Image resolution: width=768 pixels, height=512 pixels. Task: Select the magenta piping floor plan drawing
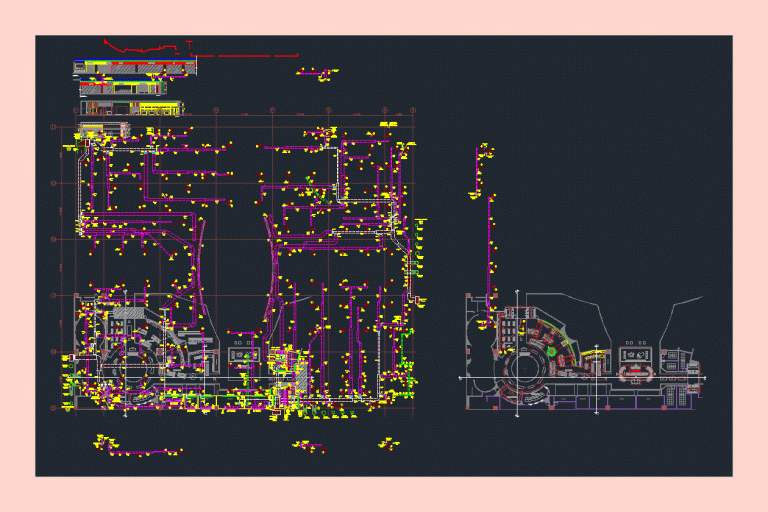tap(239, 265)
